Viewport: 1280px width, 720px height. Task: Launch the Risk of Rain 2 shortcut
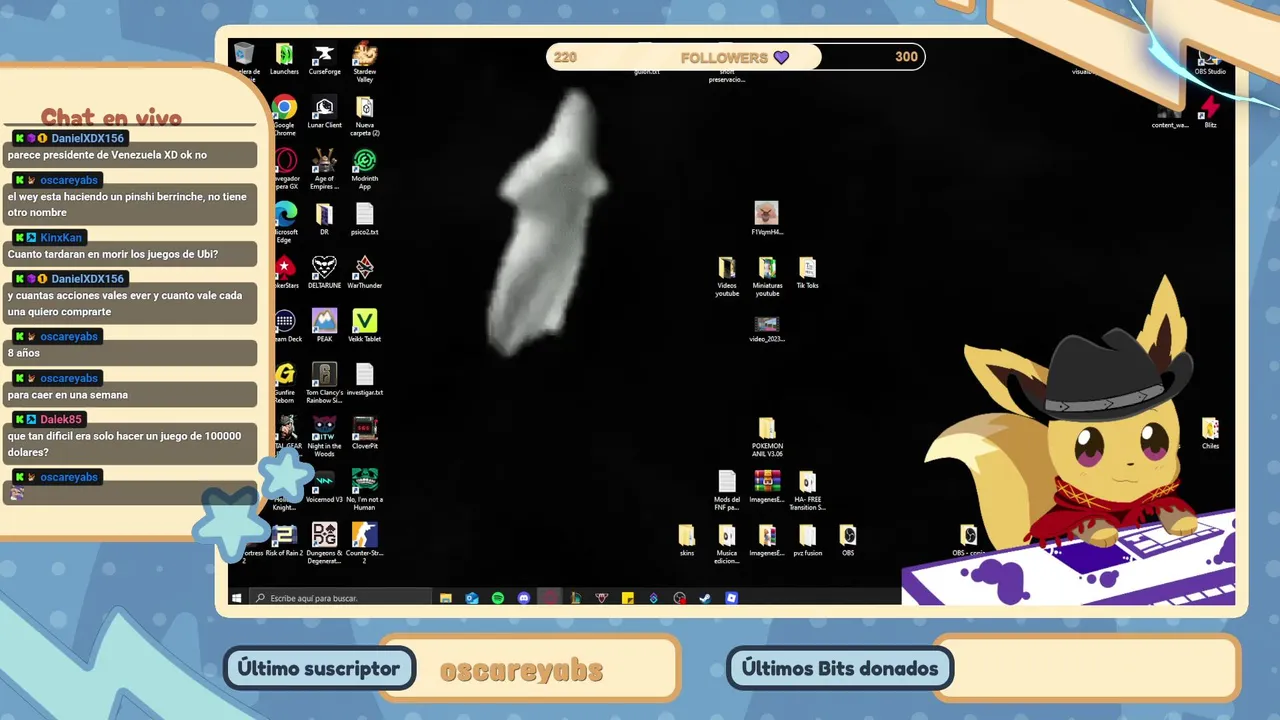click(x=284, y=540)
